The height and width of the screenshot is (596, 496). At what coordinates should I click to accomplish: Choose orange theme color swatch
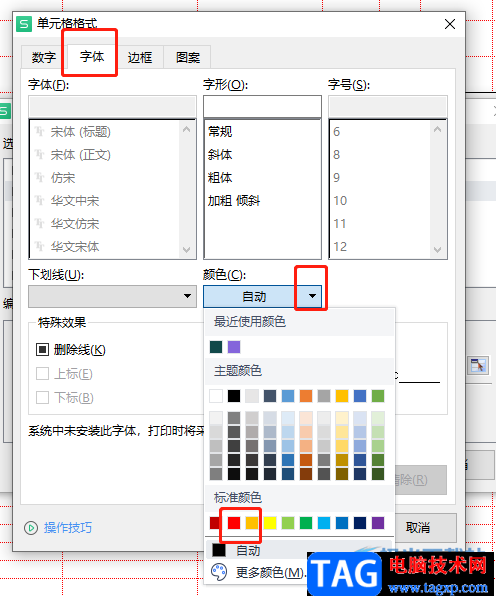pos(306,396)
